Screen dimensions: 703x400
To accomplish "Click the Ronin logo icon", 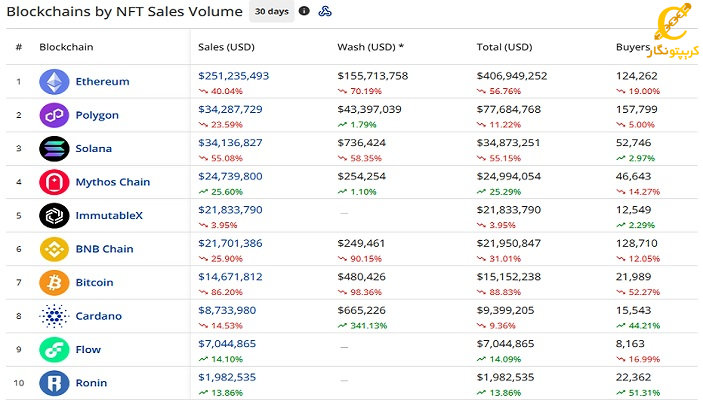I will coord(54,383).
